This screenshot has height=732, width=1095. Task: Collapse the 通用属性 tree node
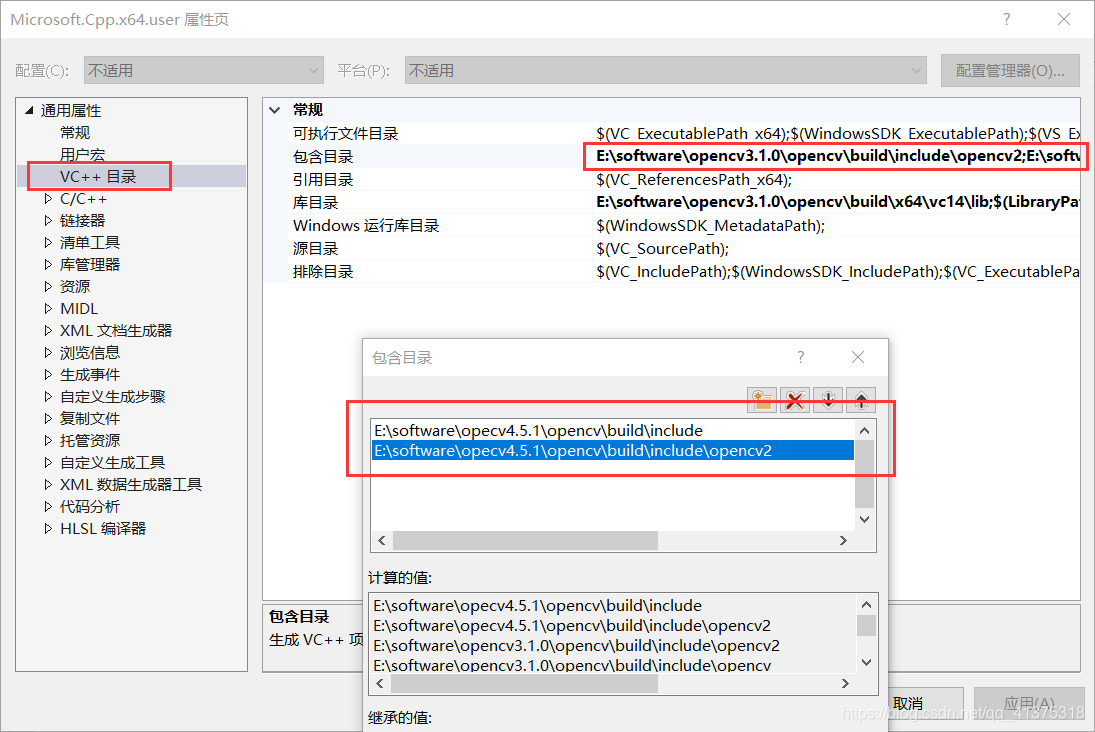(29, 110)
